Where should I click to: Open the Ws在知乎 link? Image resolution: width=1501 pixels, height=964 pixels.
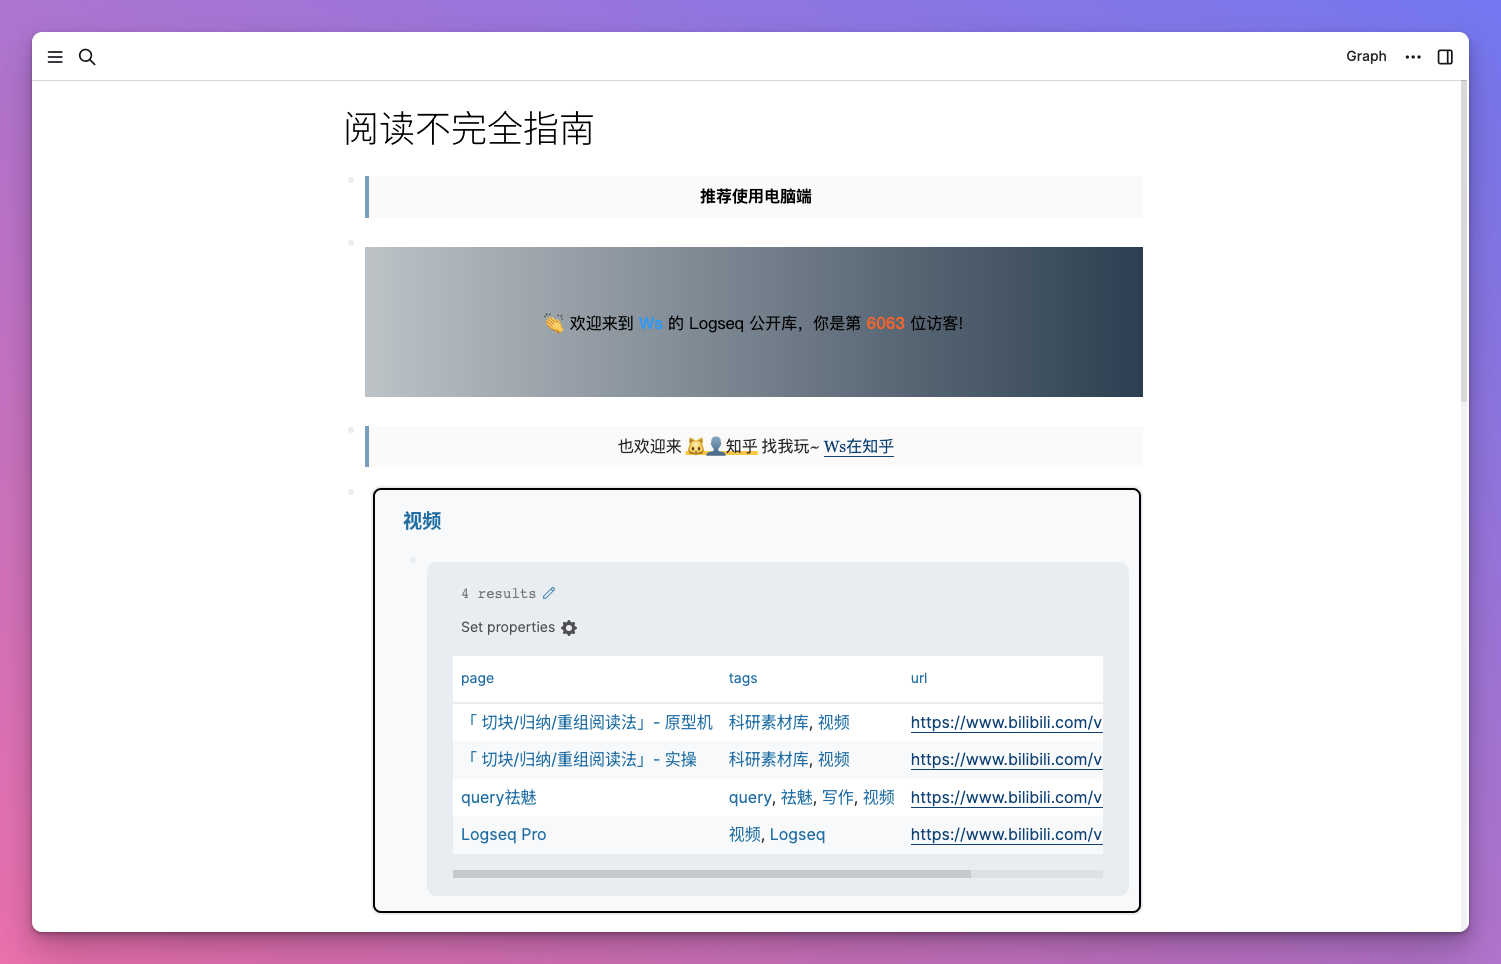[x=858, y=447]
